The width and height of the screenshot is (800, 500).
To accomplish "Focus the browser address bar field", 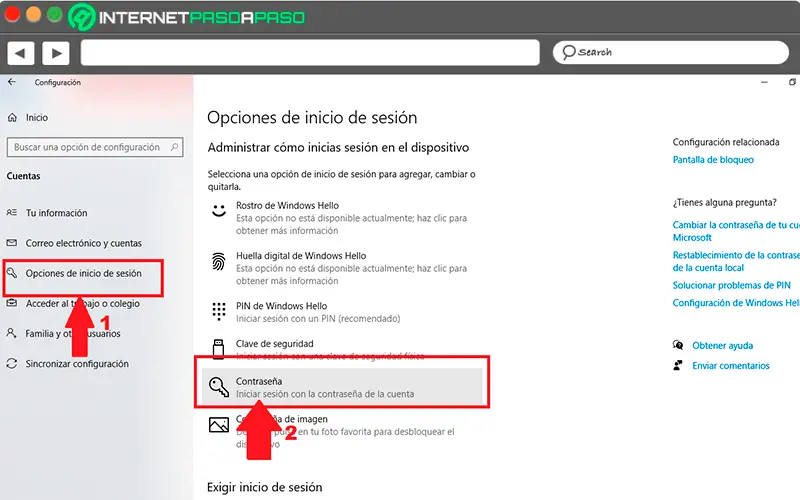I will [310, 53].
